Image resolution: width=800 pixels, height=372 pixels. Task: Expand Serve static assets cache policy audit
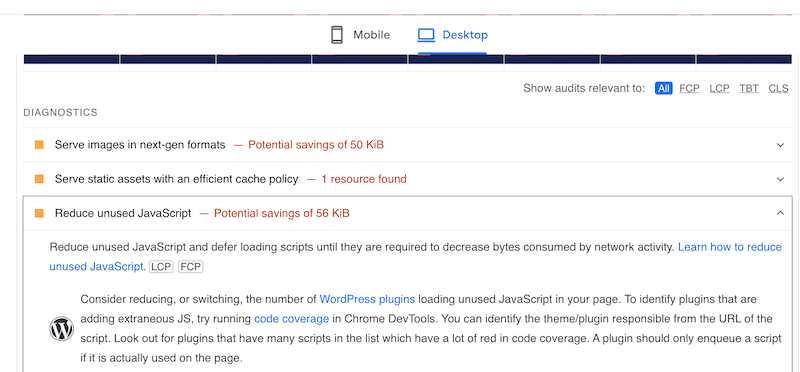click(780, 179)
